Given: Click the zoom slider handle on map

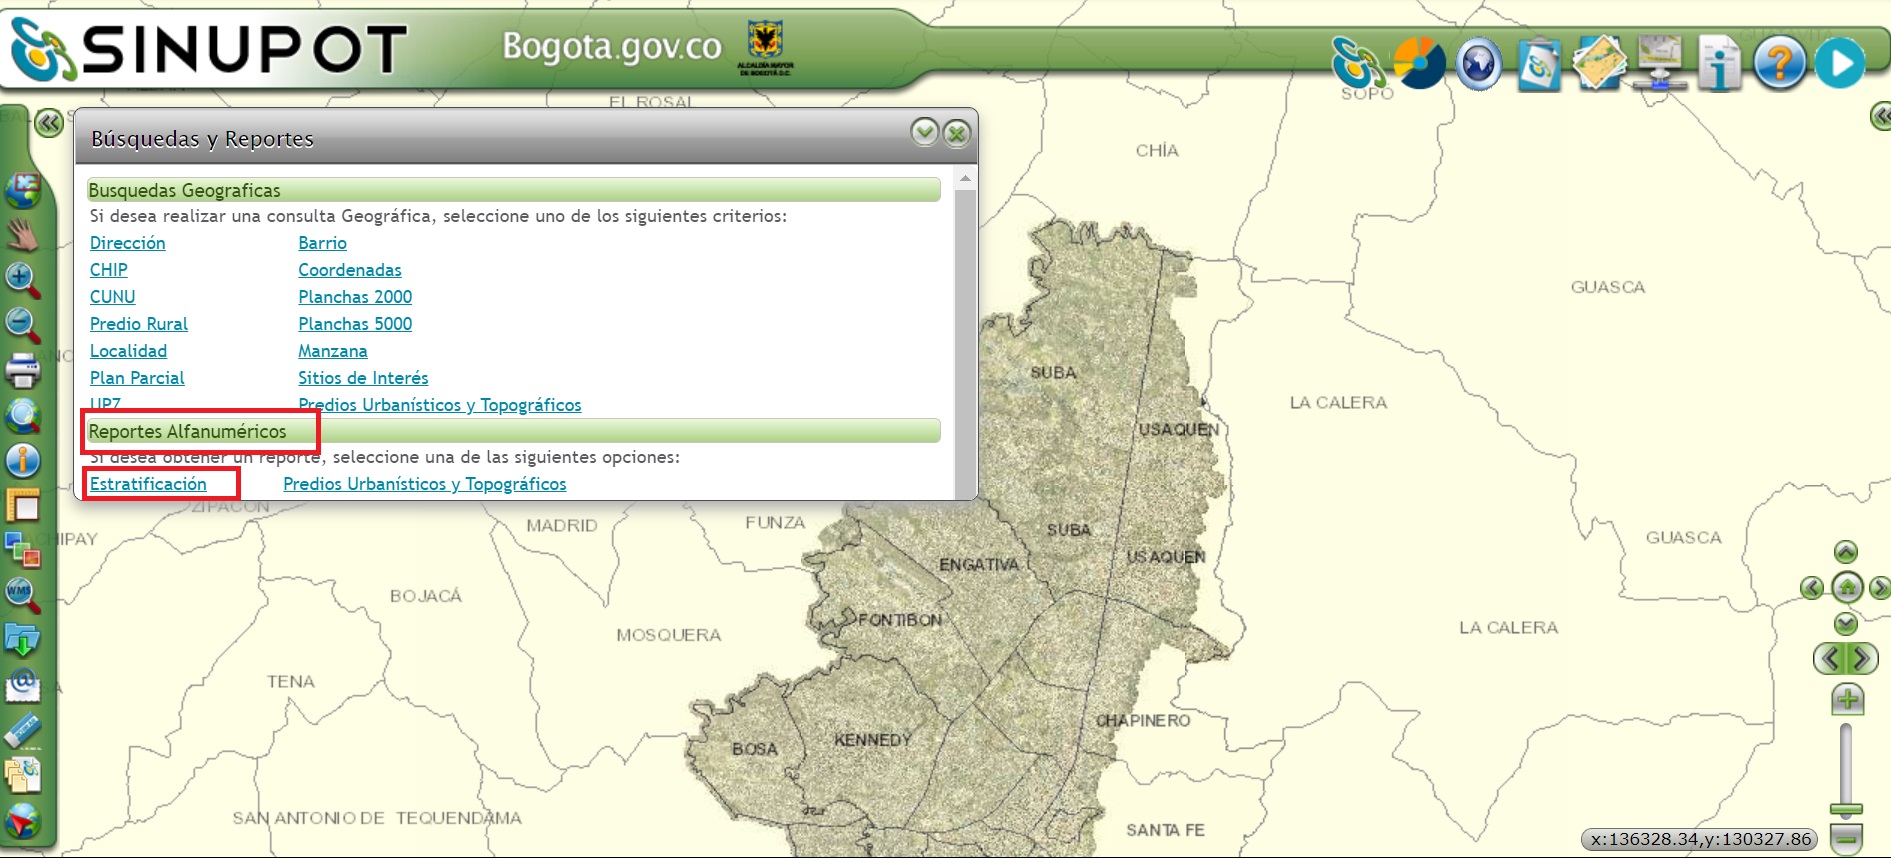Looking at the screenshot, I should point(1846,808).
